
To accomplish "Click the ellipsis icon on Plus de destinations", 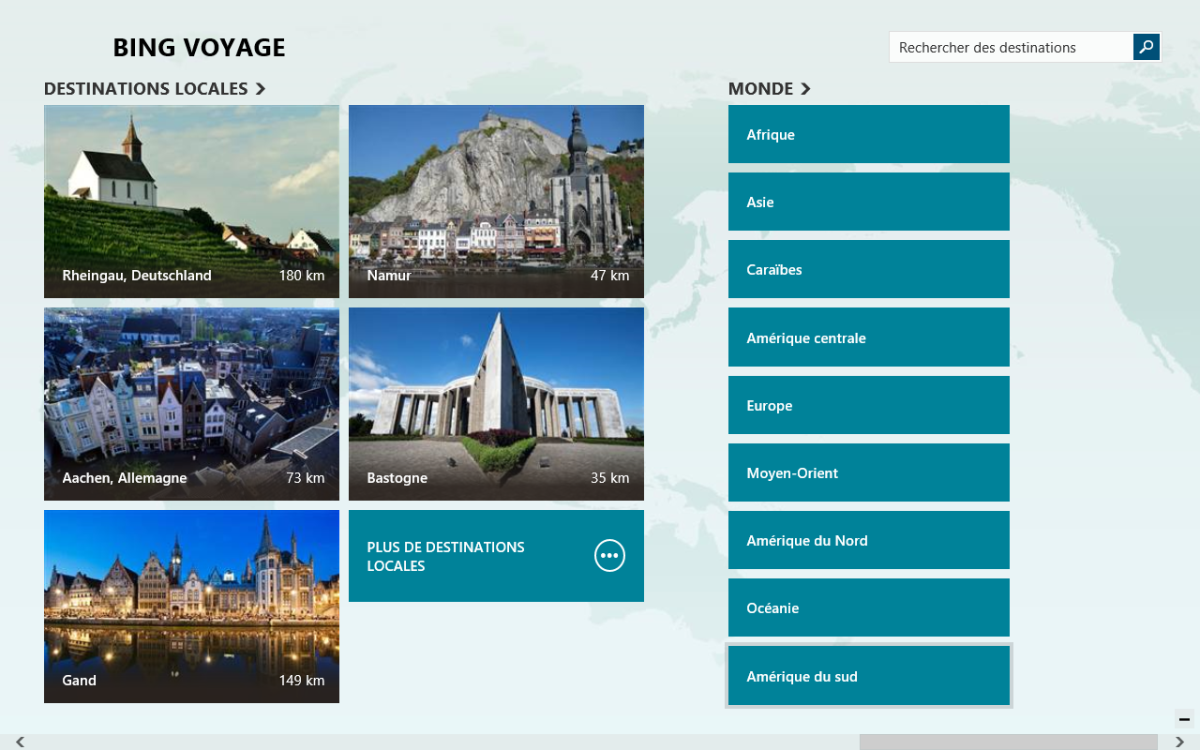I will (x=610, y=555).
